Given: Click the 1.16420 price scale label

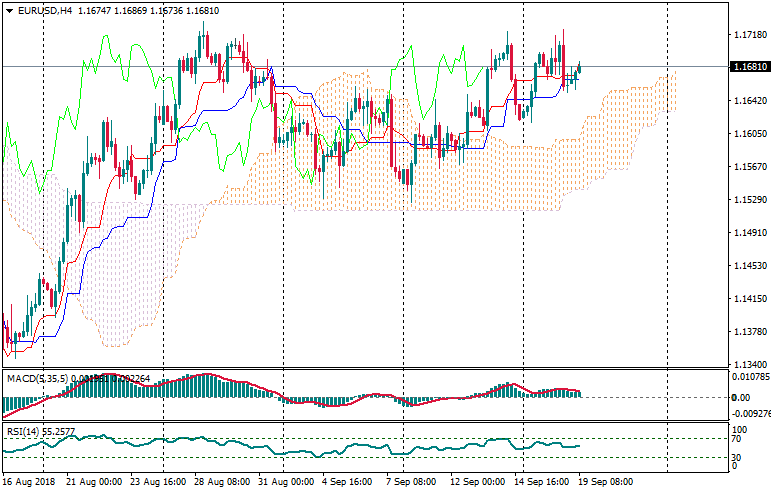Looking at the screenshot, I should pos(750,101).
